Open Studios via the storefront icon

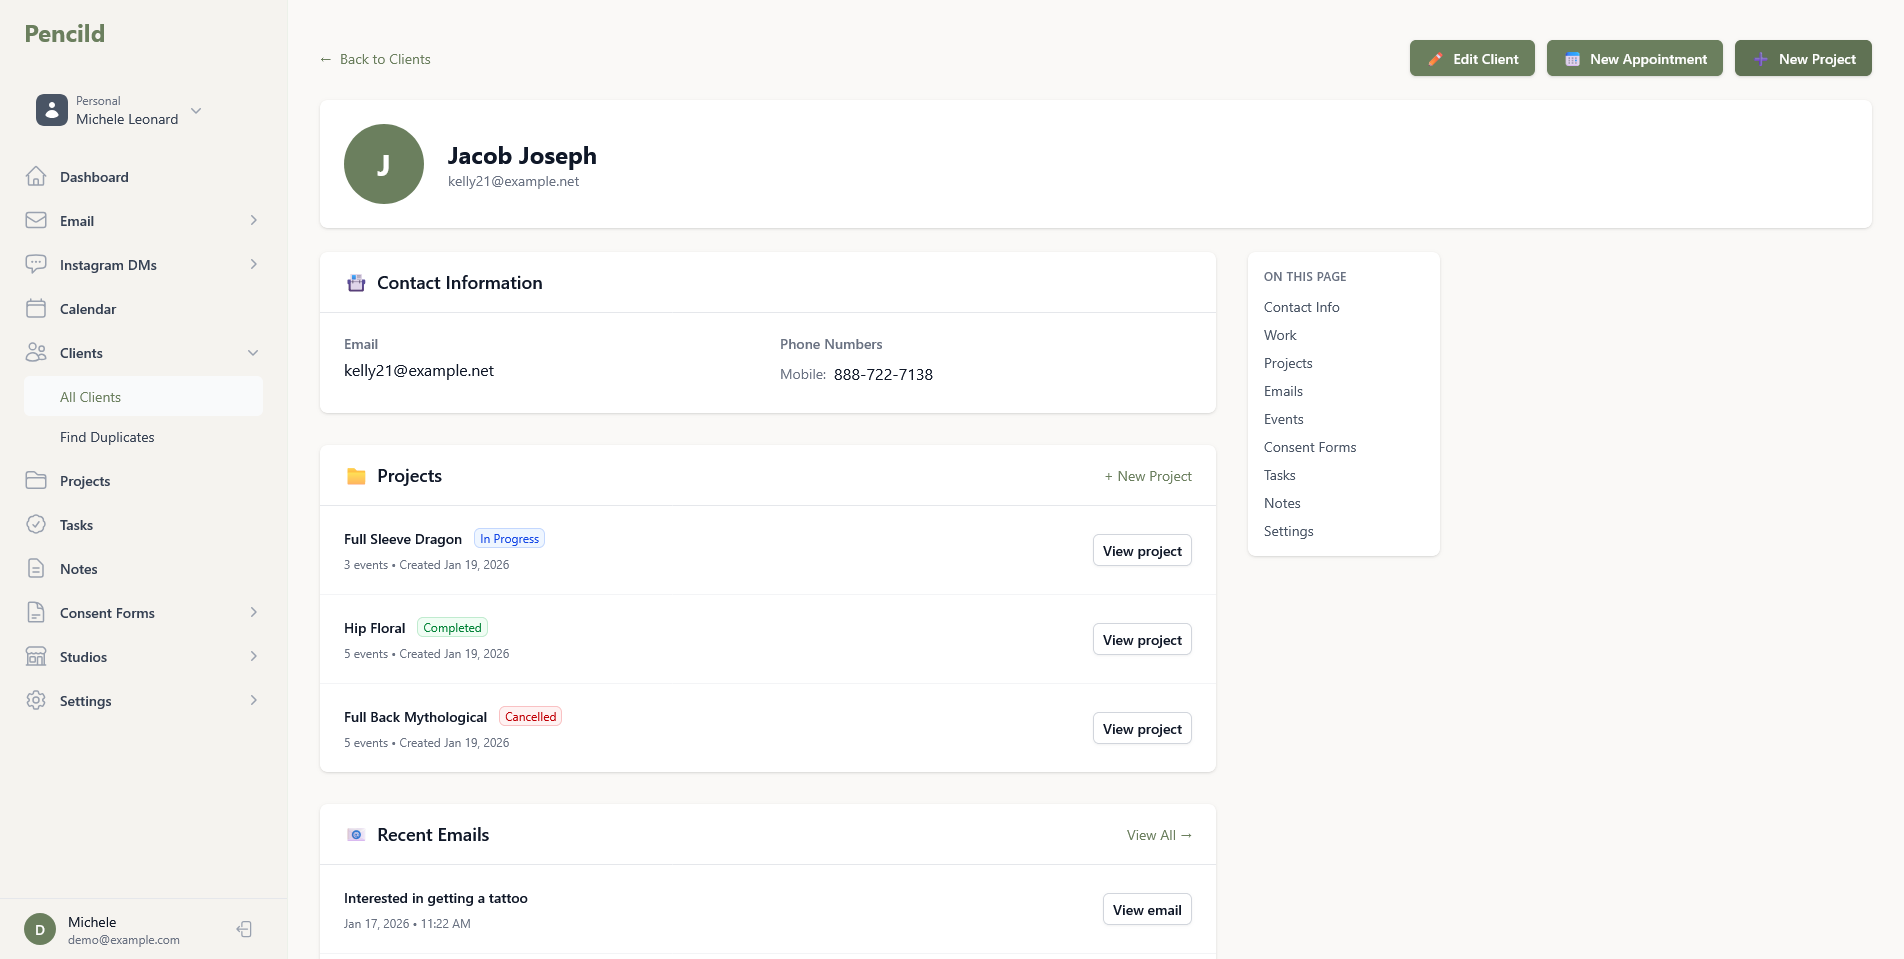coord(36,656)
